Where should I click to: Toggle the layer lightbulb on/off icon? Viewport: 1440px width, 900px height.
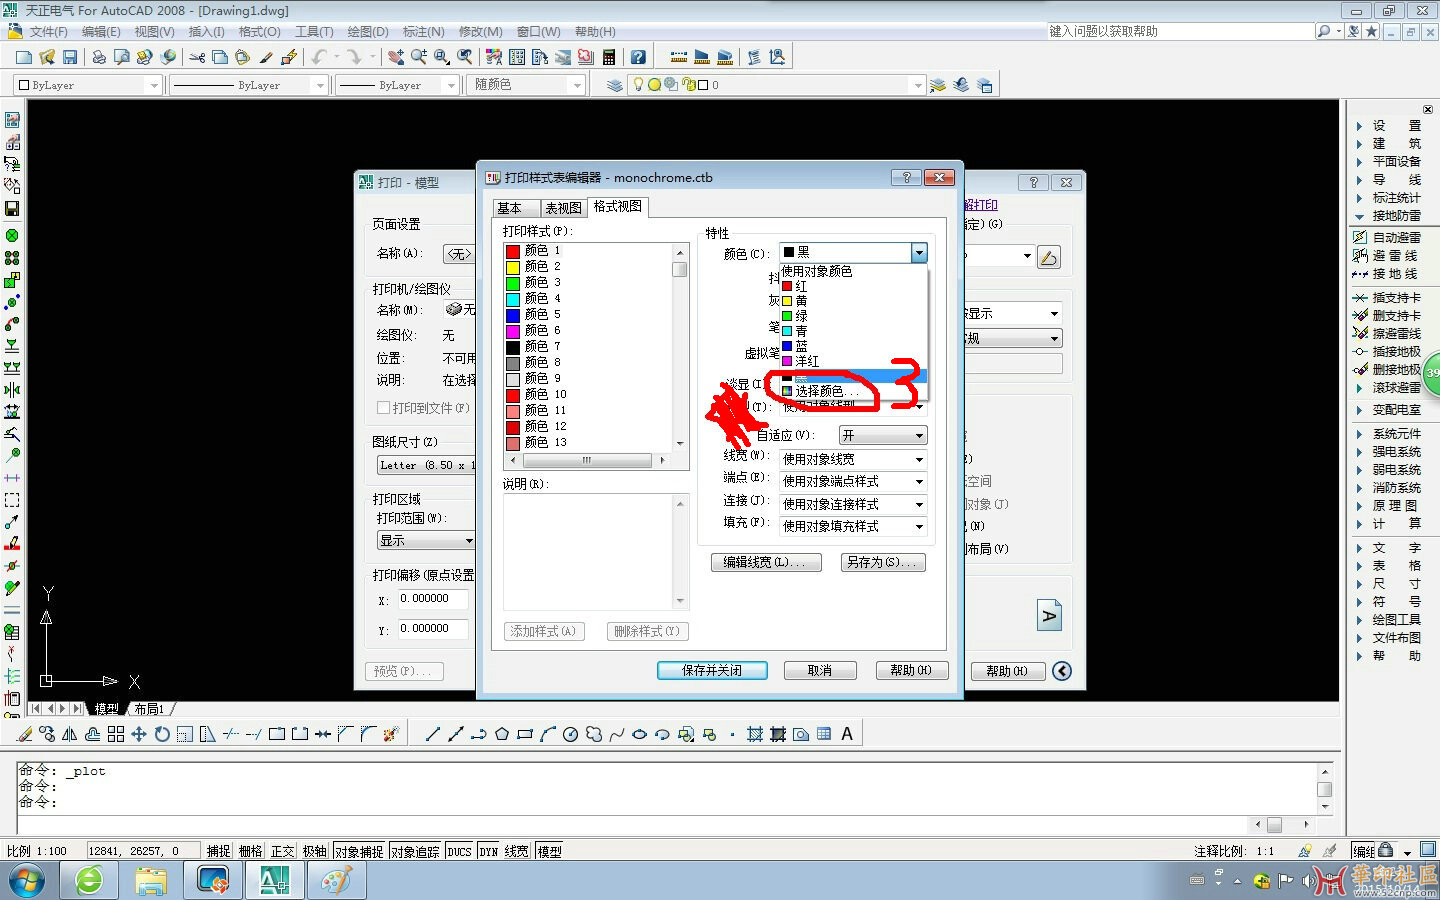coord(638,85)
